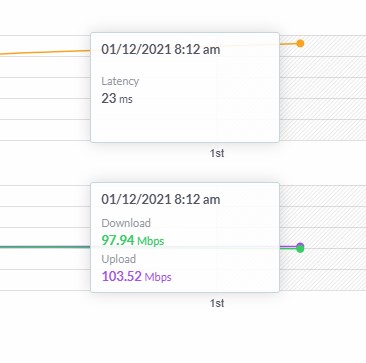Click the purple upload data point
Image resolution: width=366 pixels, height=363 pixels.
[300, 245]
